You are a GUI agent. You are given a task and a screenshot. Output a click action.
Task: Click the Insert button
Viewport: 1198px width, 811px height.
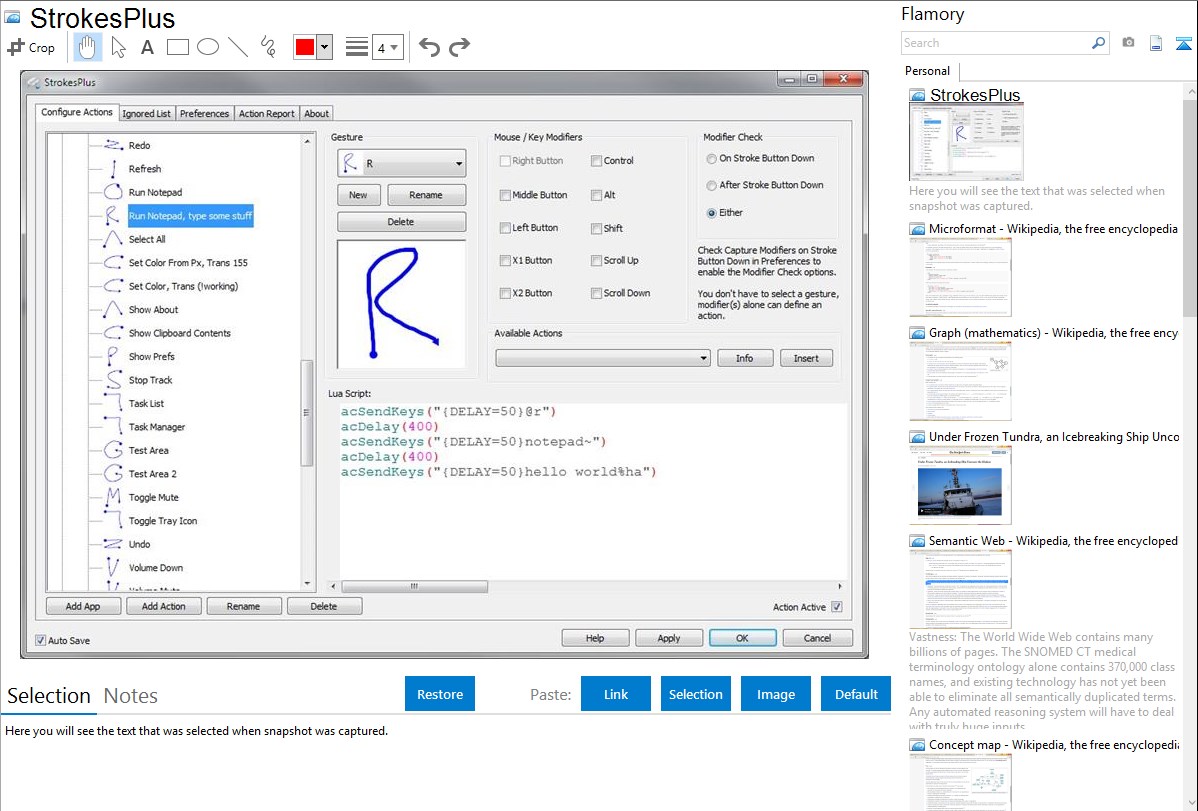(806, 358)
